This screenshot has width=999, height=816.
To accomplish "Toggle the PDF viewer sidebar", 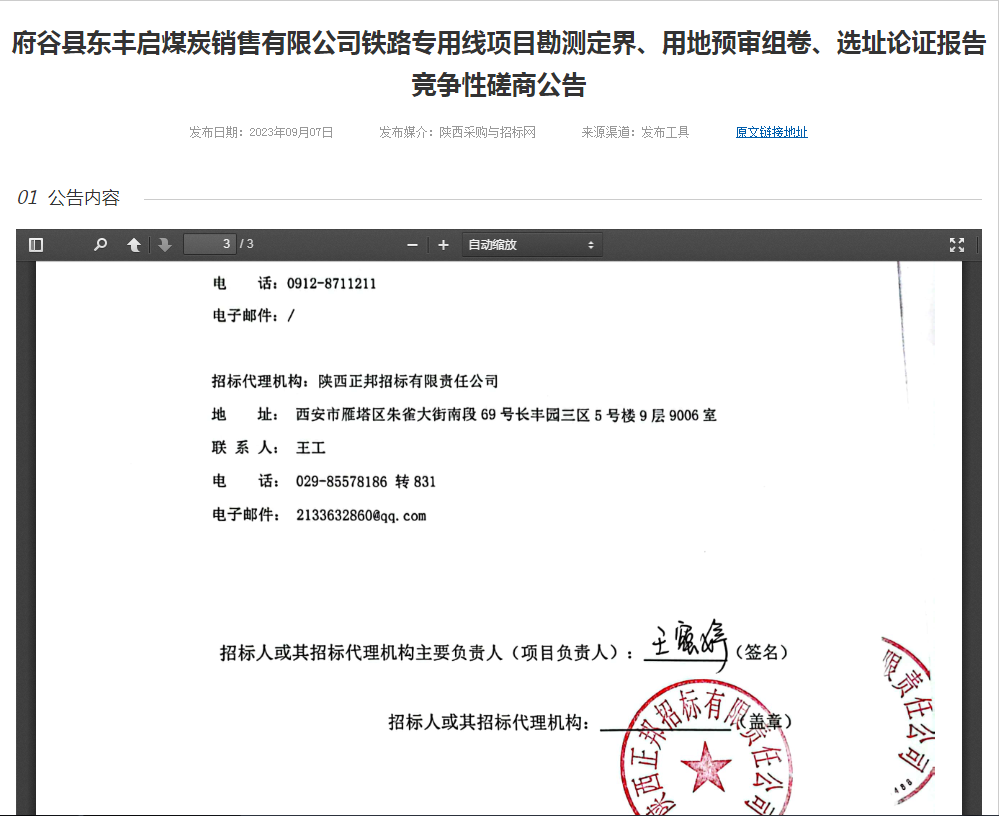I will pyautogui.click(x=36, y=245).
